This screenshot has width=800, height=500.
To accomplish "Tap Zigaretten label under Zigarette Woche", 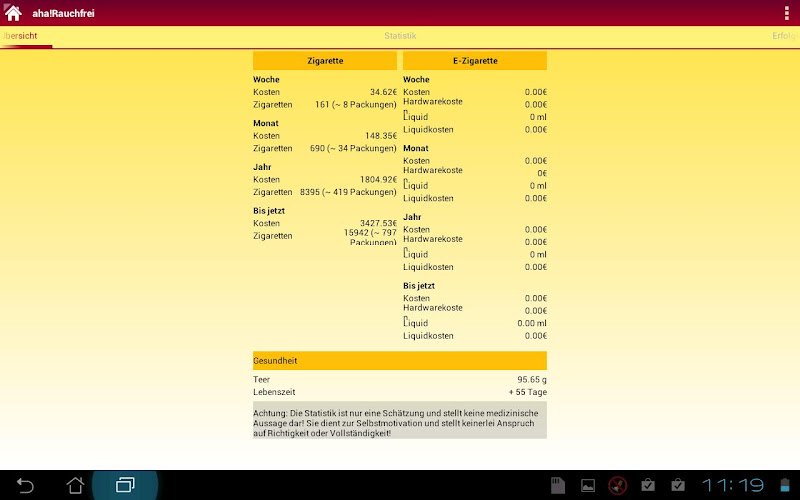I will click(272, 105).
